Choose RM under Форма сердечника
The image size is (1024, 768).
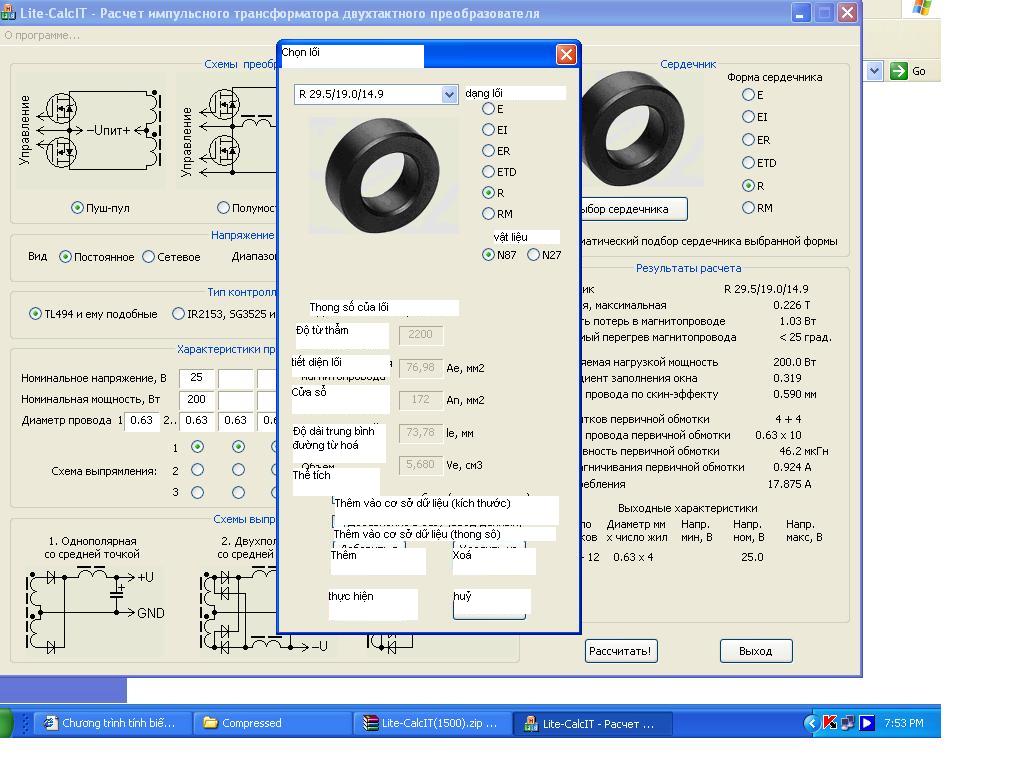(748, 208)
